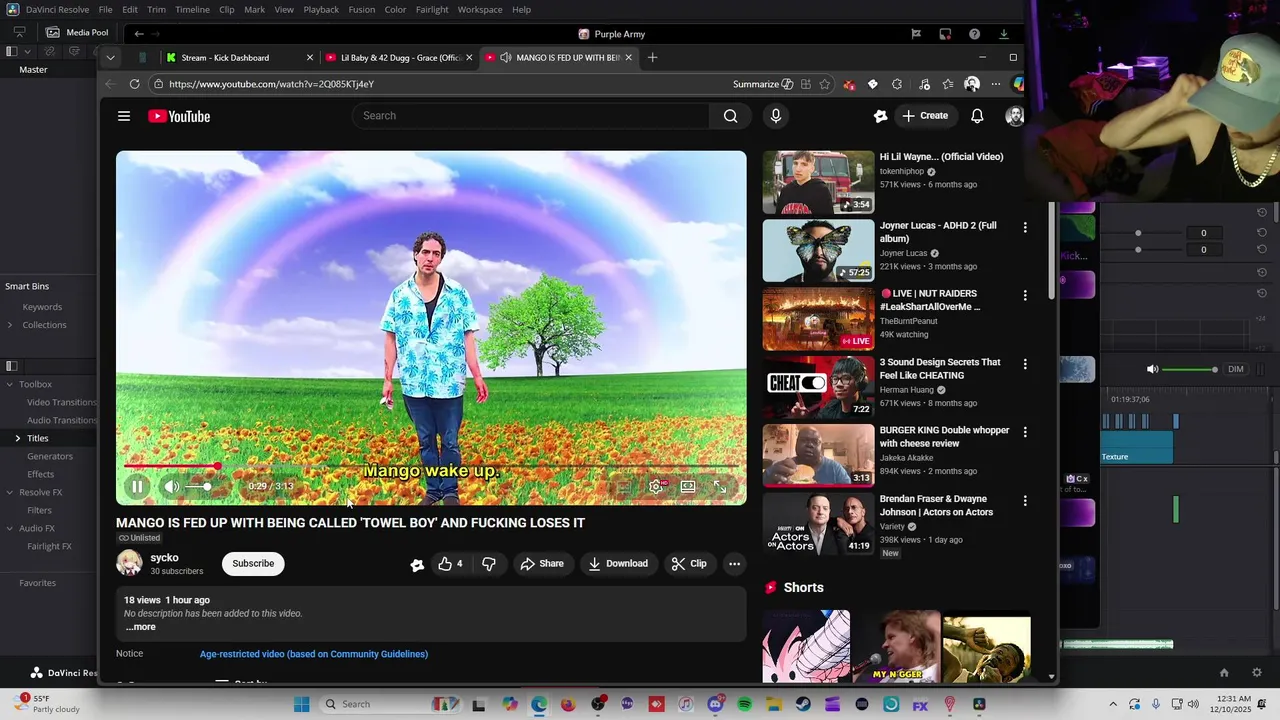Open the sycko channel avatar
Viewport: 1280px width, 720px height.
(x=129, y=564)
